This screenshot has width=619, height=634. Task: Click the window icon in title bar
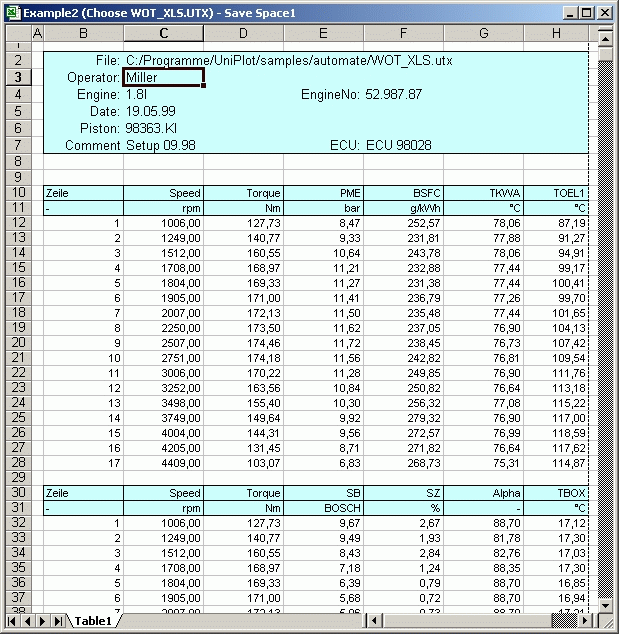click(11, 12)
